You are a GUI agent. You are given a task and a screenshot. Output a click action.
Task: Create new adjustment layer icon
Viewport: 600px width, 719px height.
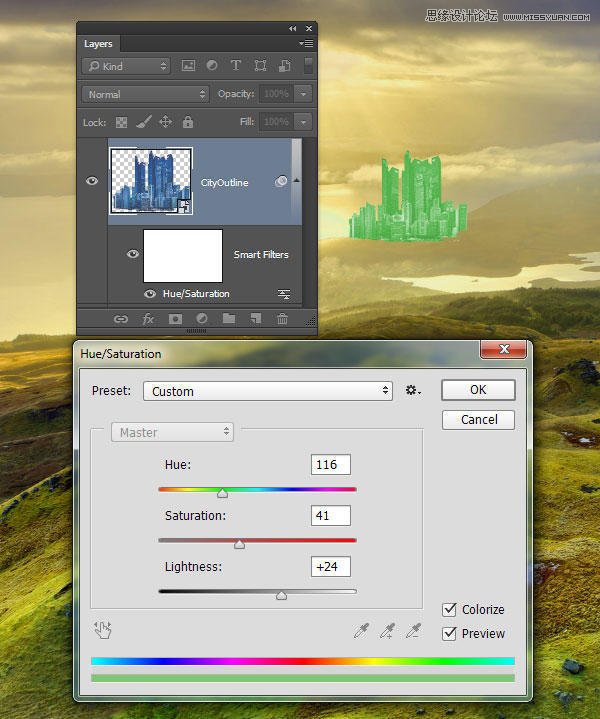pyautogui.click(x=202, y=319)
